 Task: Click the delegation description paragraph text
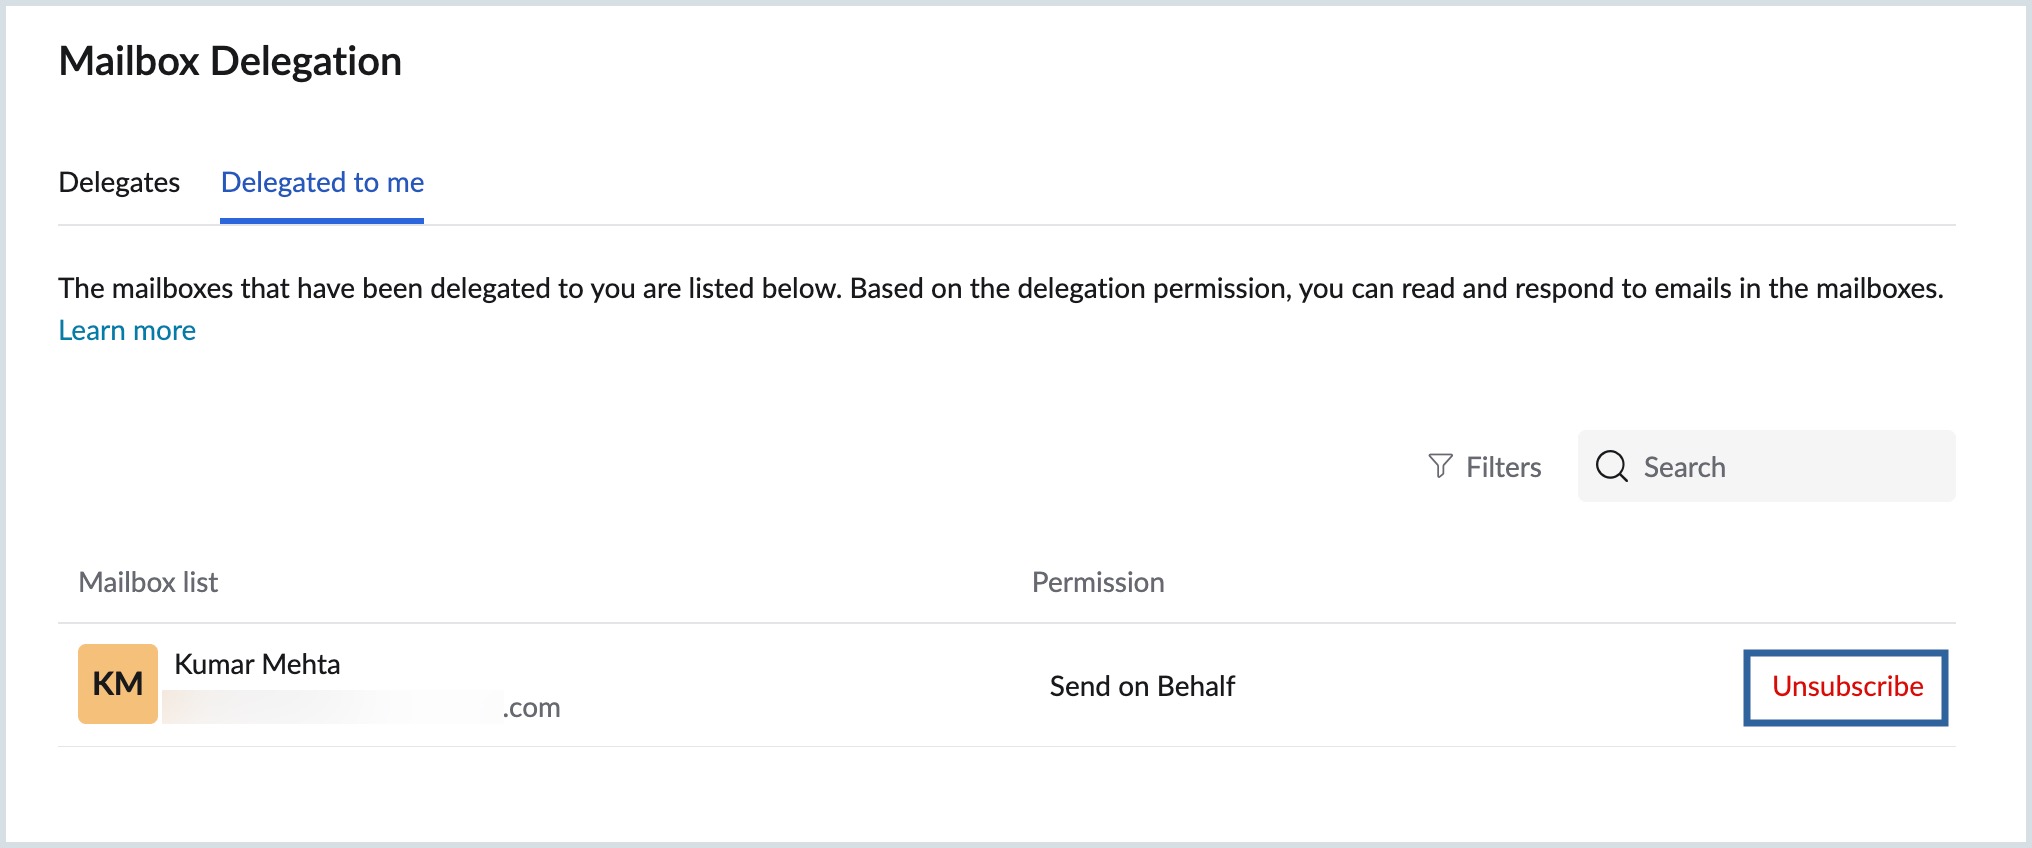coord(1001,288)
